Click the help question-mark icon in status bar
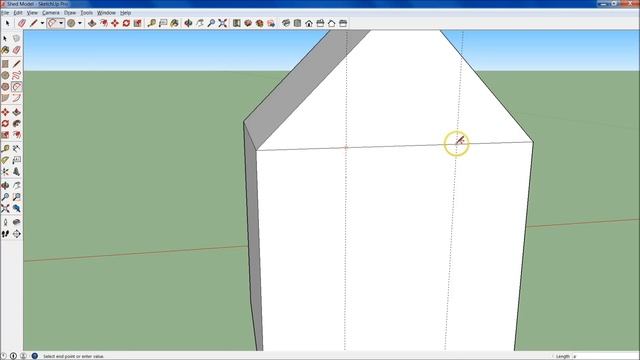Viewport: 640px width, 360px height. point(35,356)
